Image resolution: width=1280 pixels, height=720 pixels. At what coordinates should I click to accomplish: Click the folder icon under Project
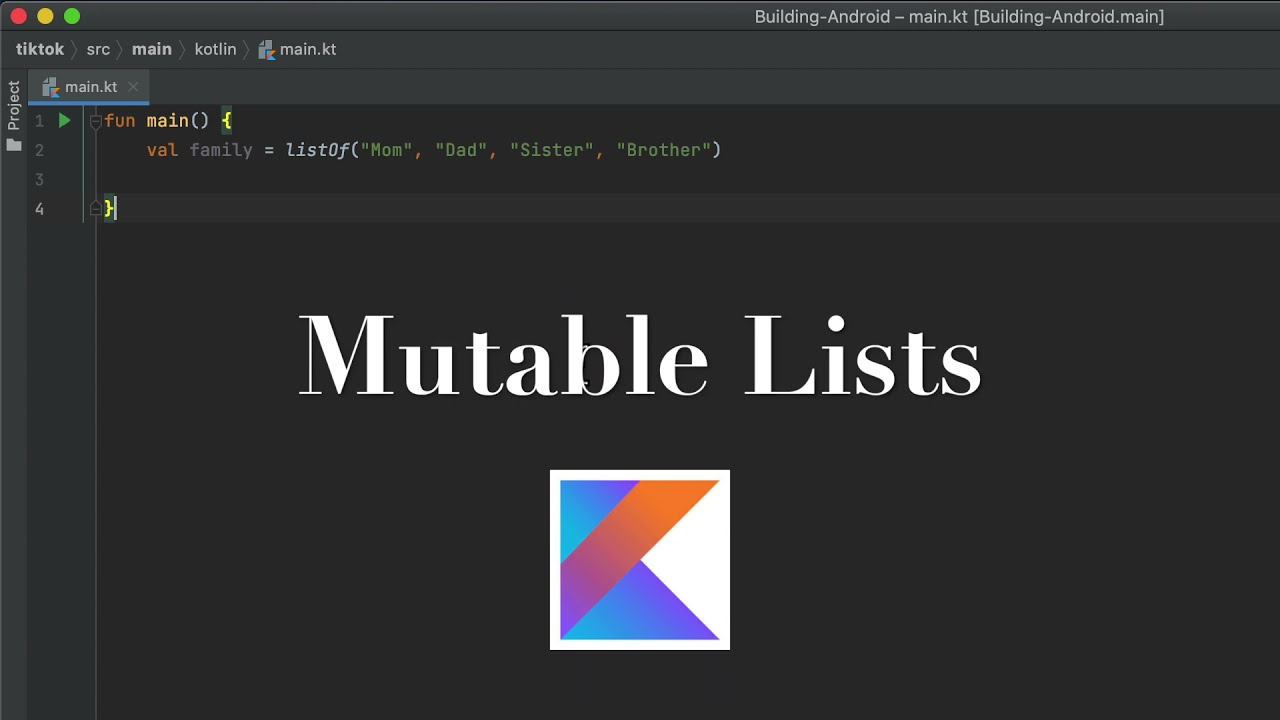tap(14, 145)
